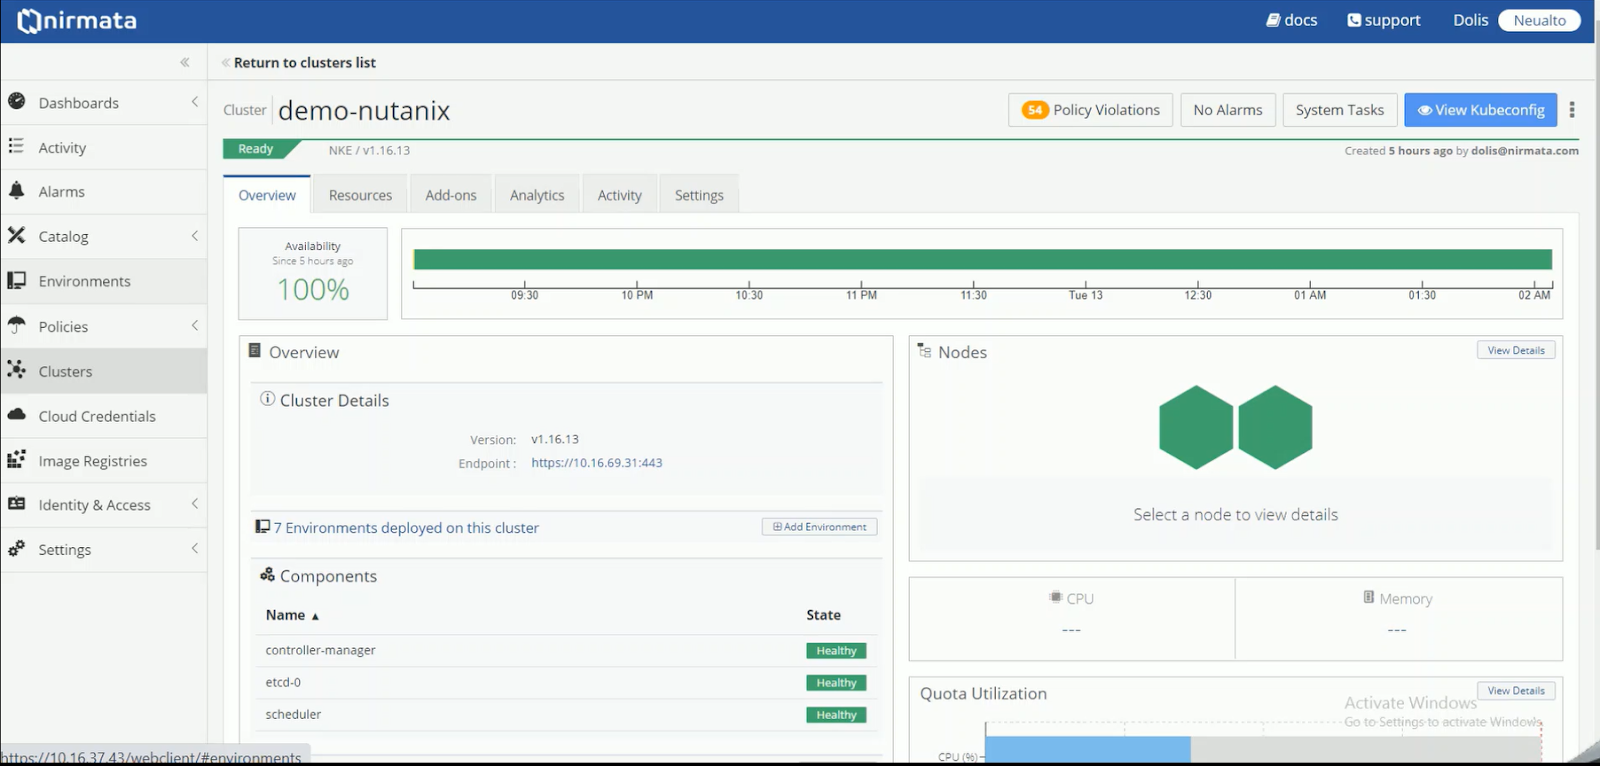
Task: Click the State column header
Action: [x=824, y=615]
